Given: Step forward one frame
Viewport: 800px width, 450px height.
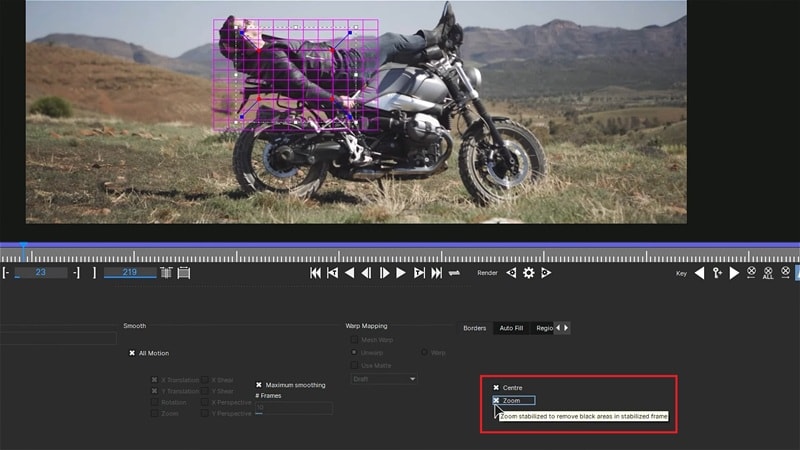Looking at the screenshot, I should (384, 273).
